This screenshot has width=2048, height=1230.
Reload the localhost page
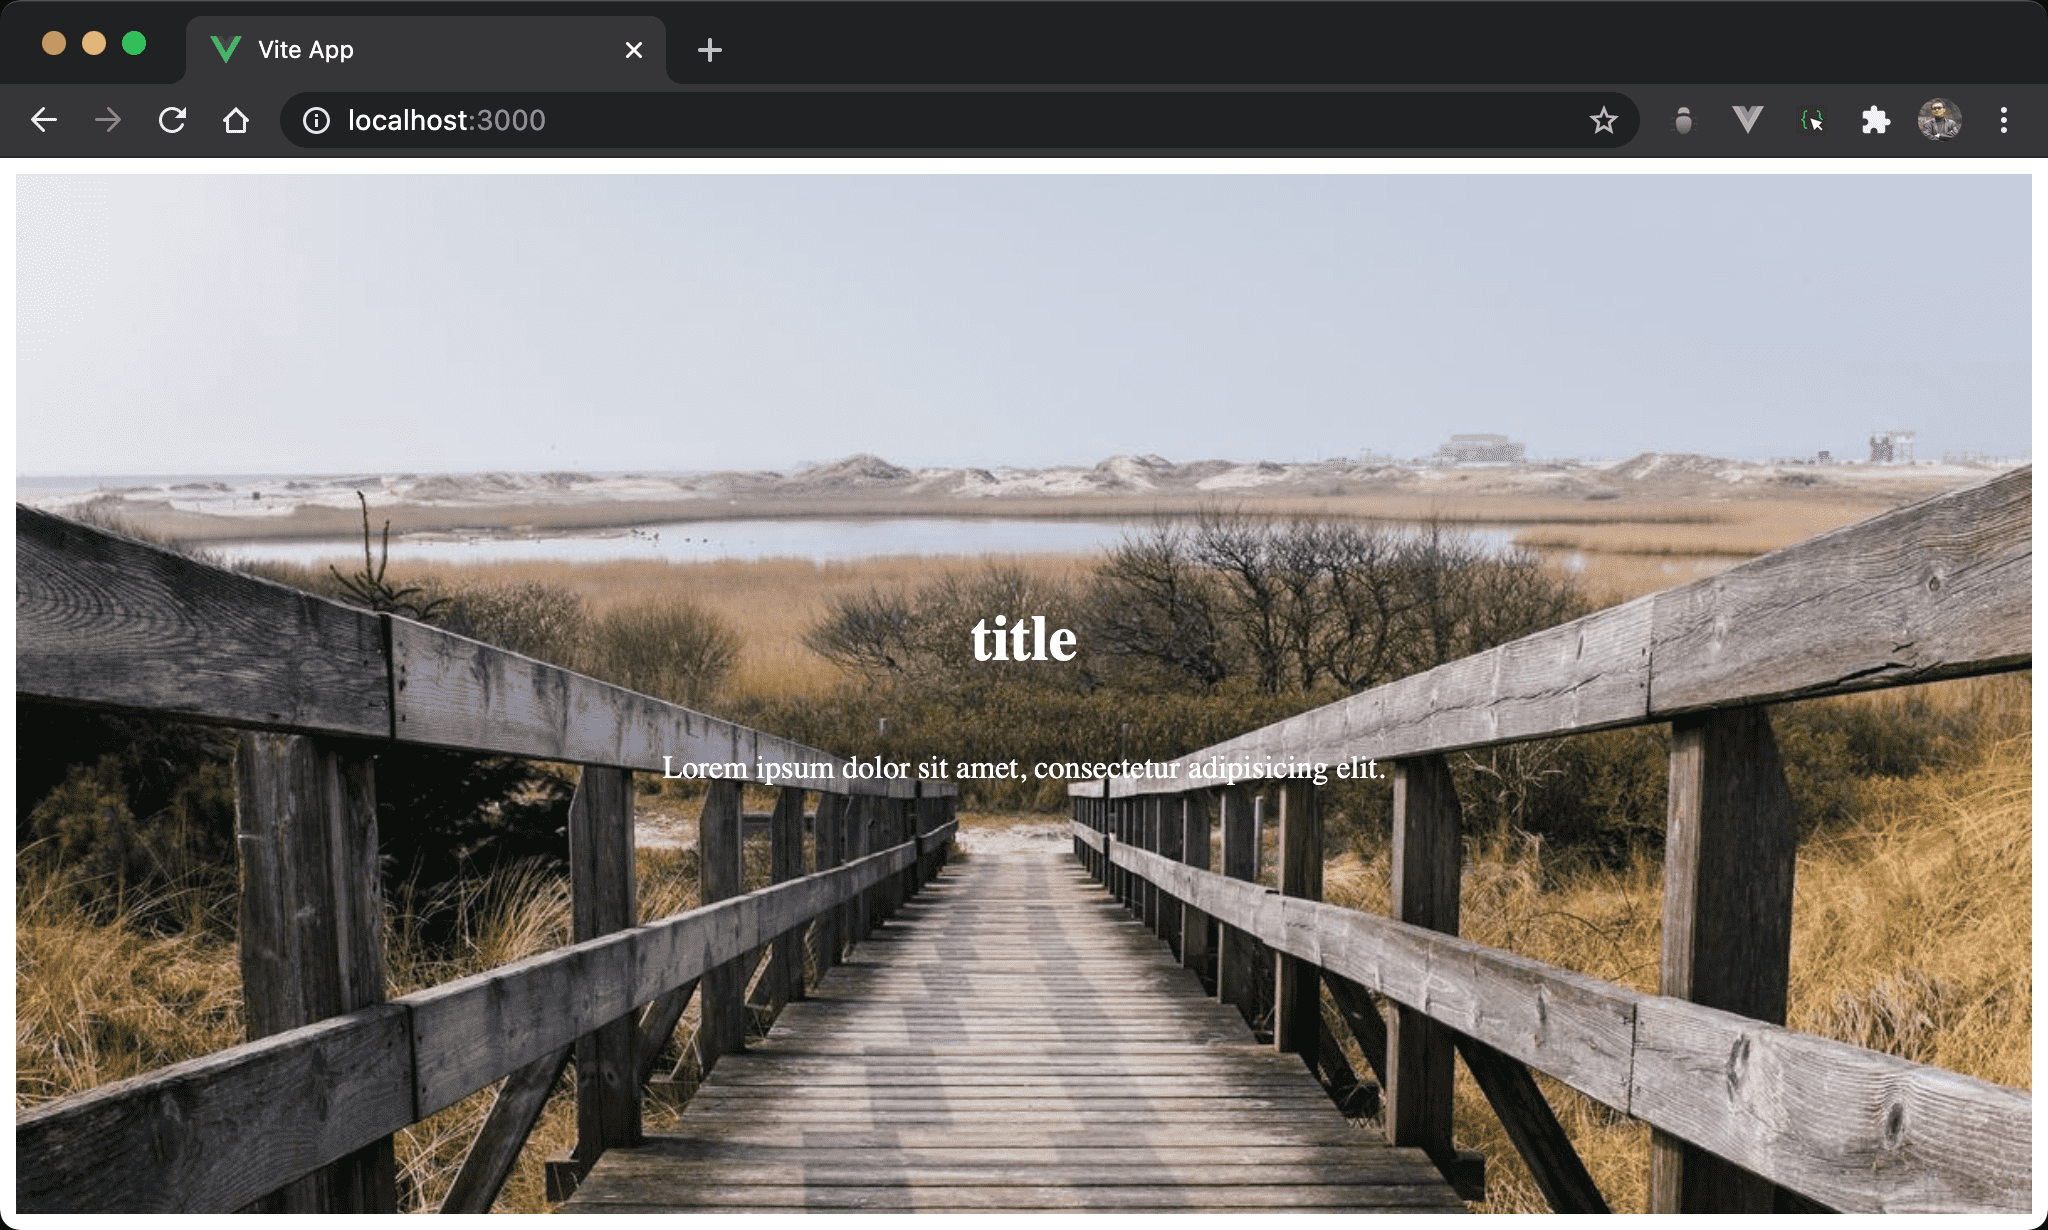(172, 121)
